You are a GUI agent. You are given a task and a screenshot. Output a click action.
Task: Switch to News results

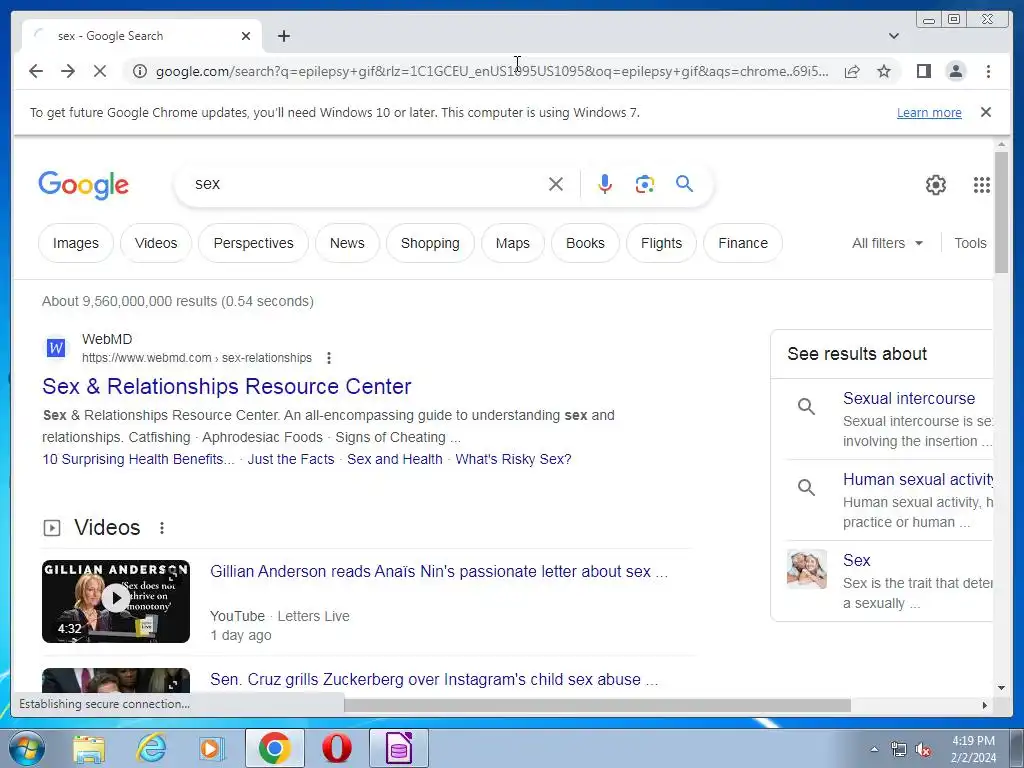click(x=347, y=243)
